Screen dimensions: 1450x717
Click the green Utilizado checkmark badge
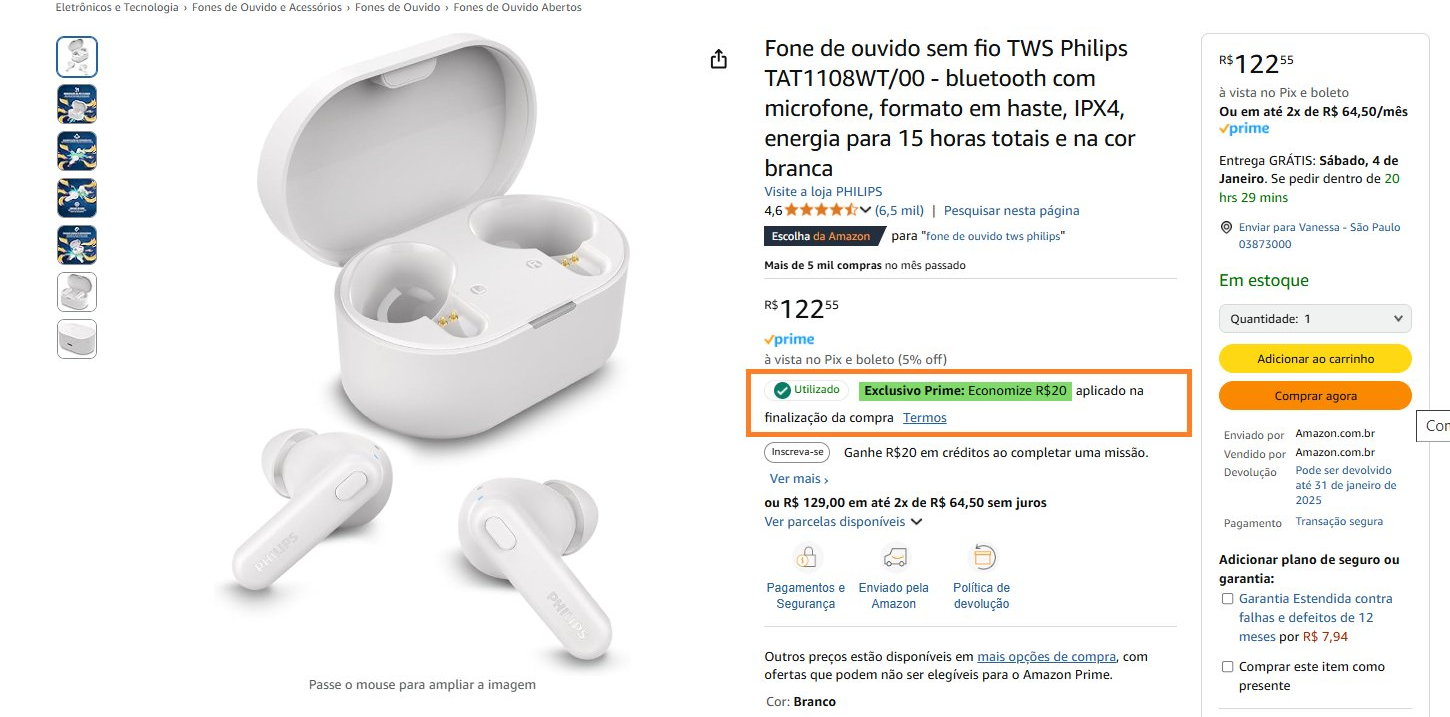[x=807, y=390]
